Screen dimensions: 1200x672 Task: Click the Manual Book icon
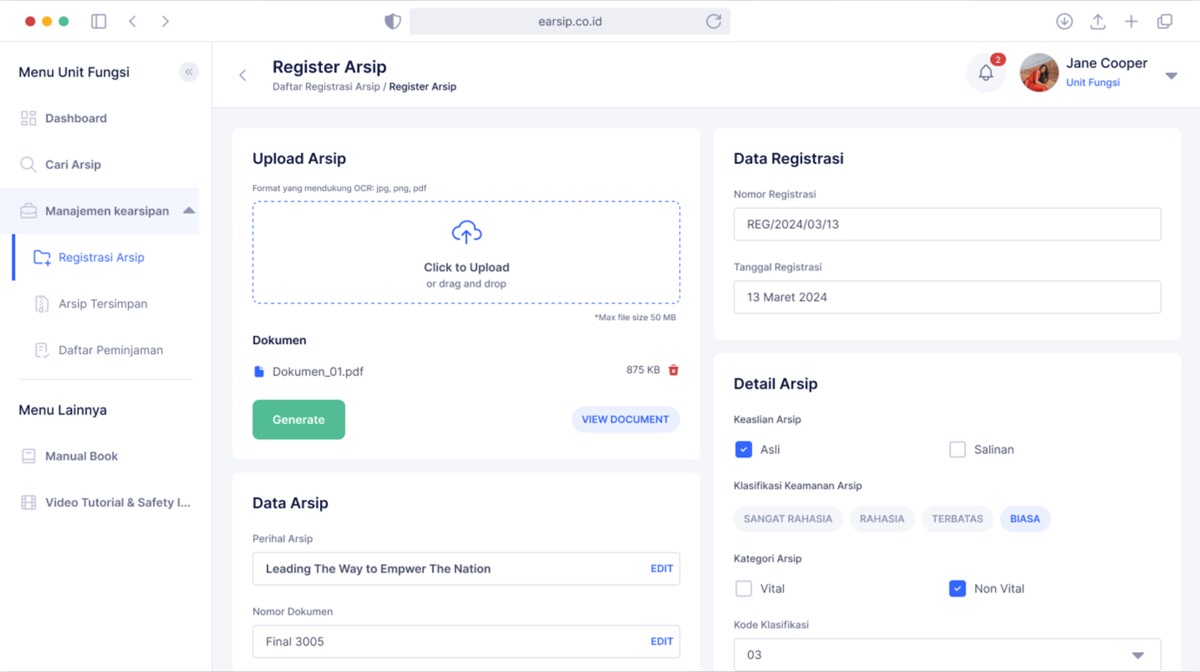pyautogui.click(x=28, y=456)
